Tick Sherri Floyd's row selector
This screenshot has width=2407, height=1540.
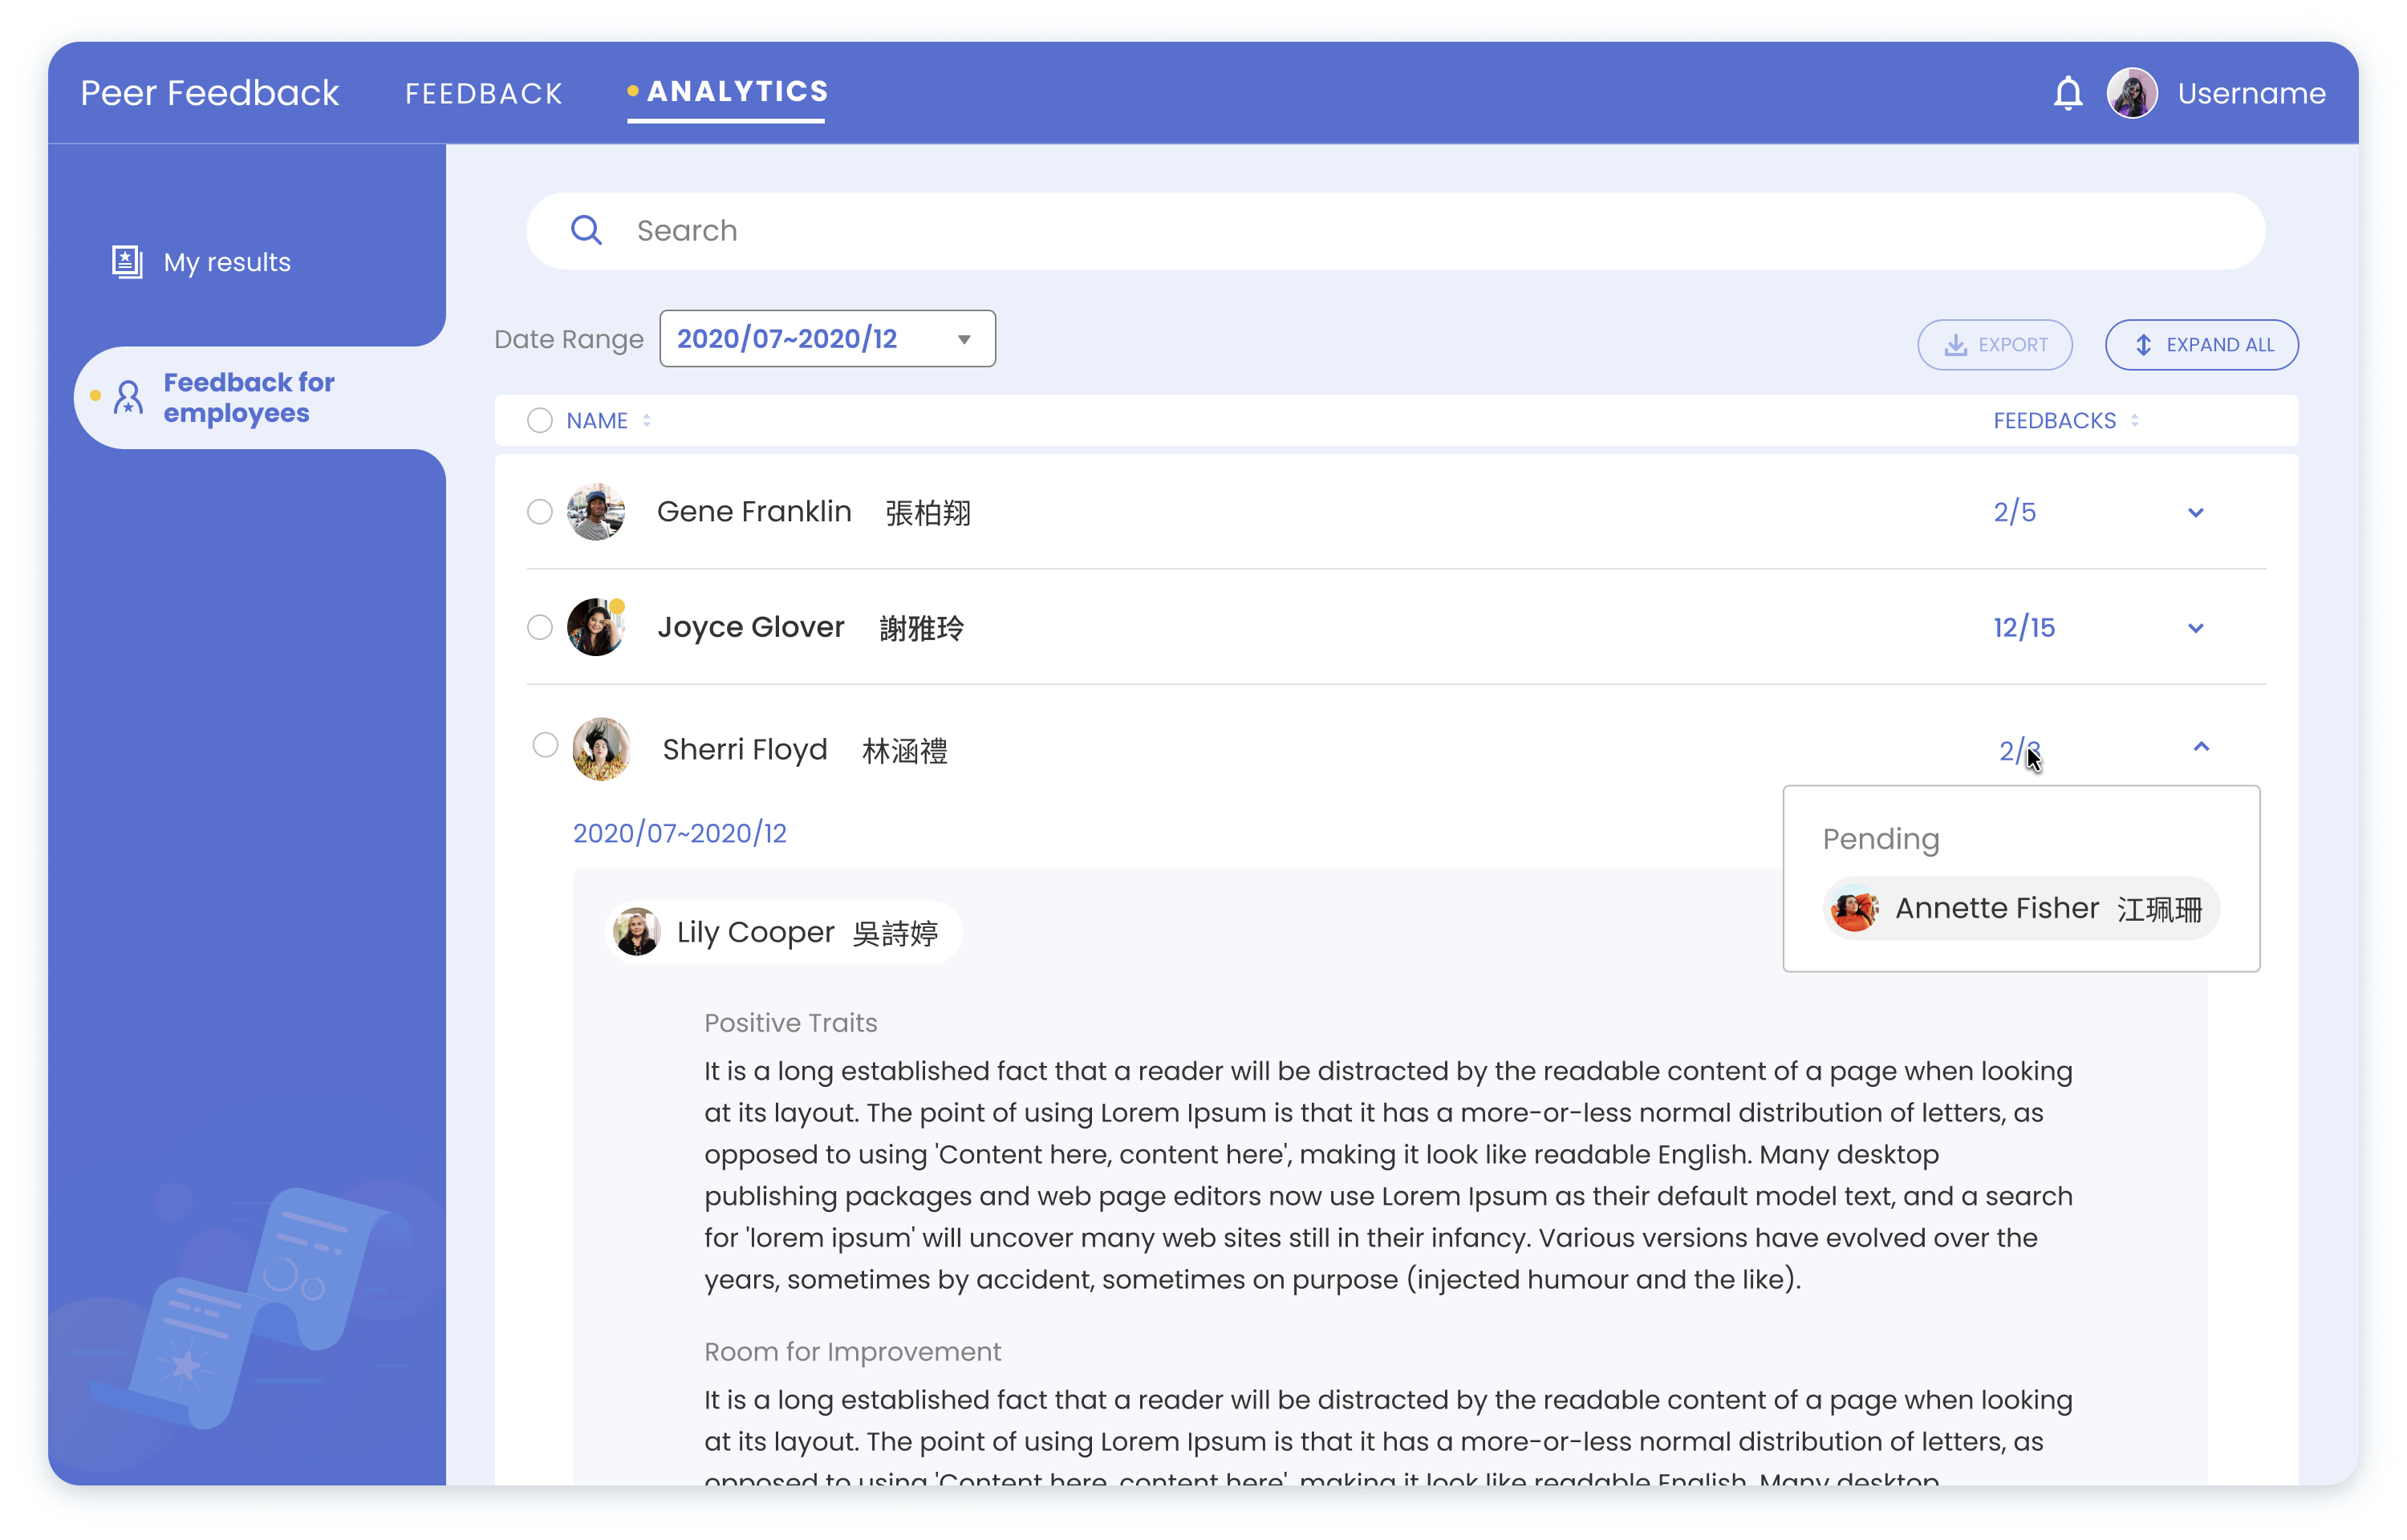(545, 745)
